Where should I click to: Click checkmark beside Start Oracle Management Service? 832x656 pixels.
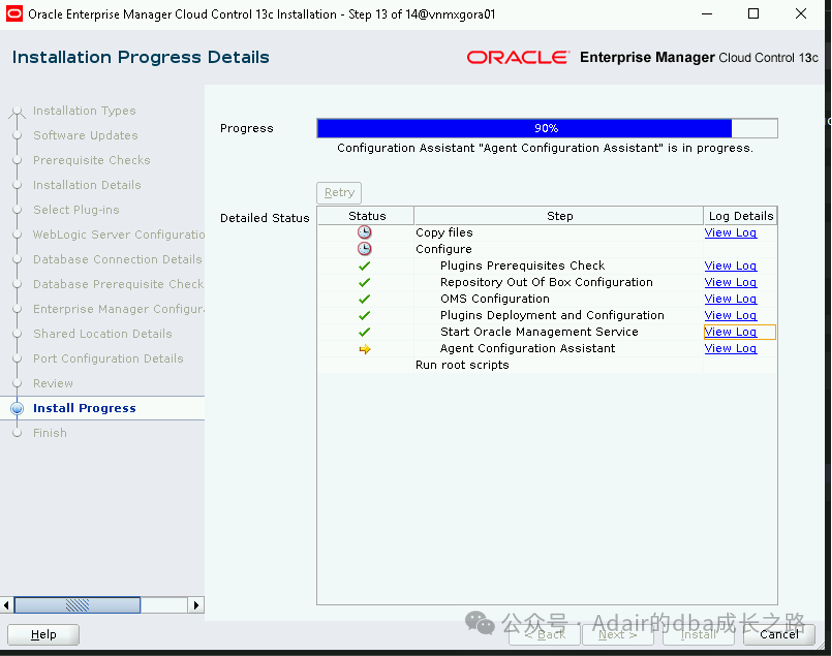364,332
